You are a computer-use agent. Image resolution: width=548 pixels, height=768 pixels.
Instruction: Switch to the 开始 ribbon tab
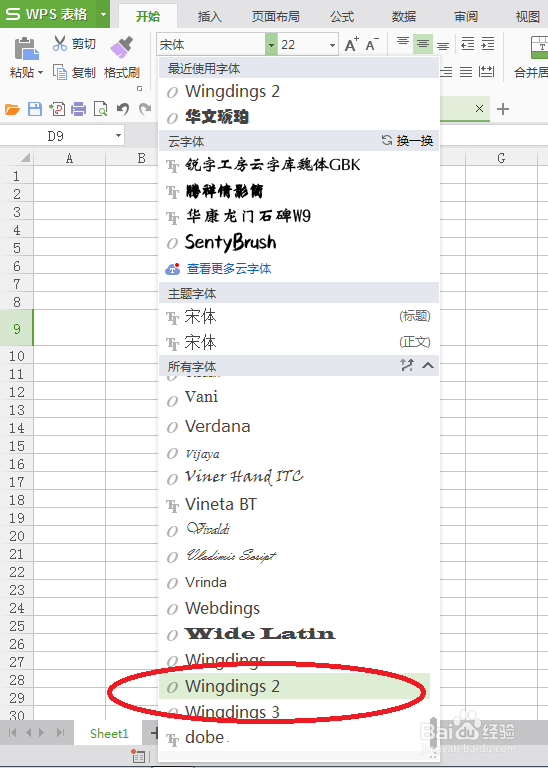click(x=147, y=17)
